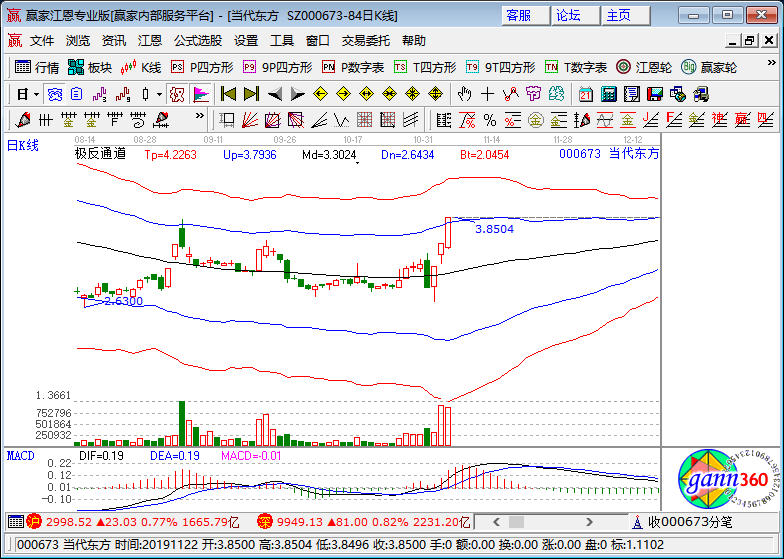Open the 9T四方形 tool
The height and width of the screenshot is (559, 784).
coord(501,67)
